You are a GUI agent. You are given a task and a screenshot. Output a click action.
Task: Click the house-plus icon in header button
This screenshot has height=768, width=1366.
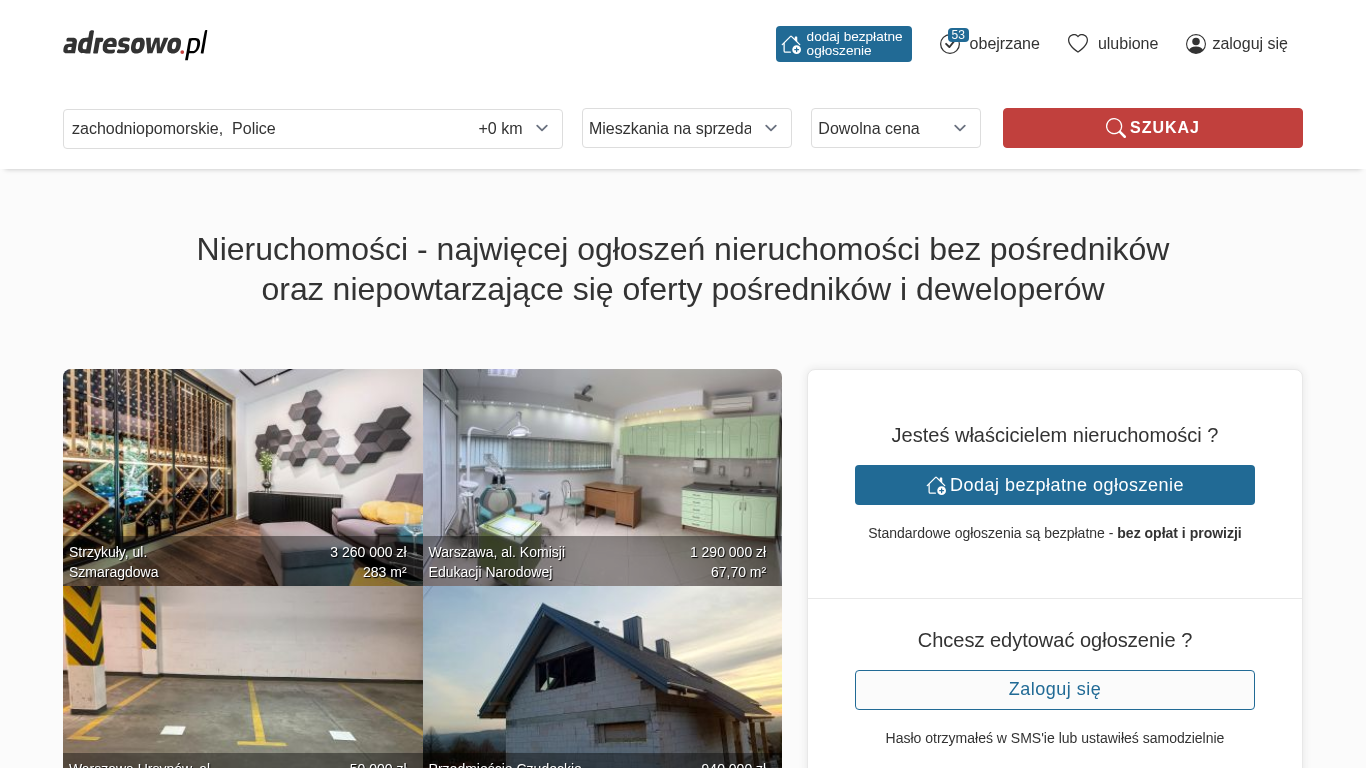tap(791, 44)
